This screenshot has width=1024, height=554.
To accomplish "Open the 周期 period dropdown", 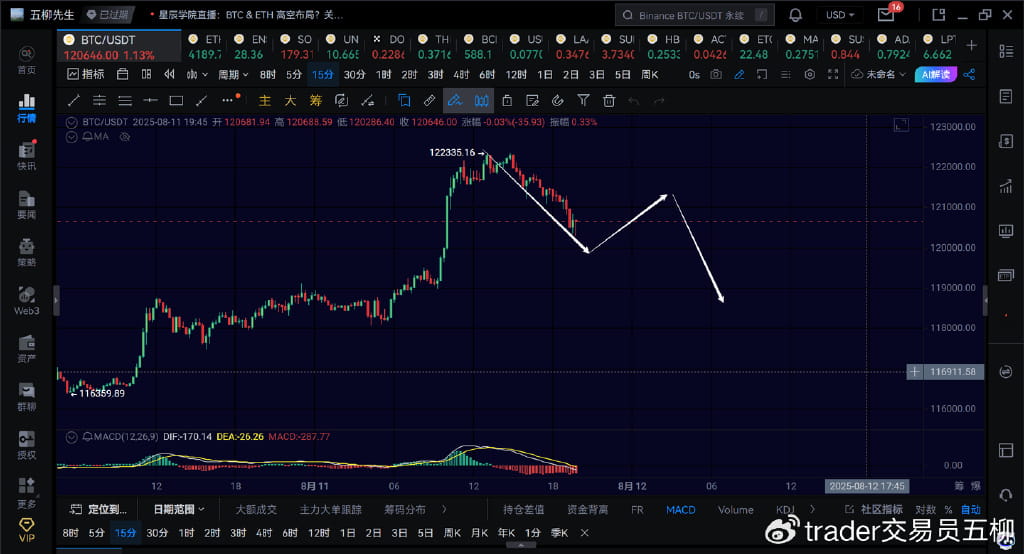I will (x=233, y=74).
